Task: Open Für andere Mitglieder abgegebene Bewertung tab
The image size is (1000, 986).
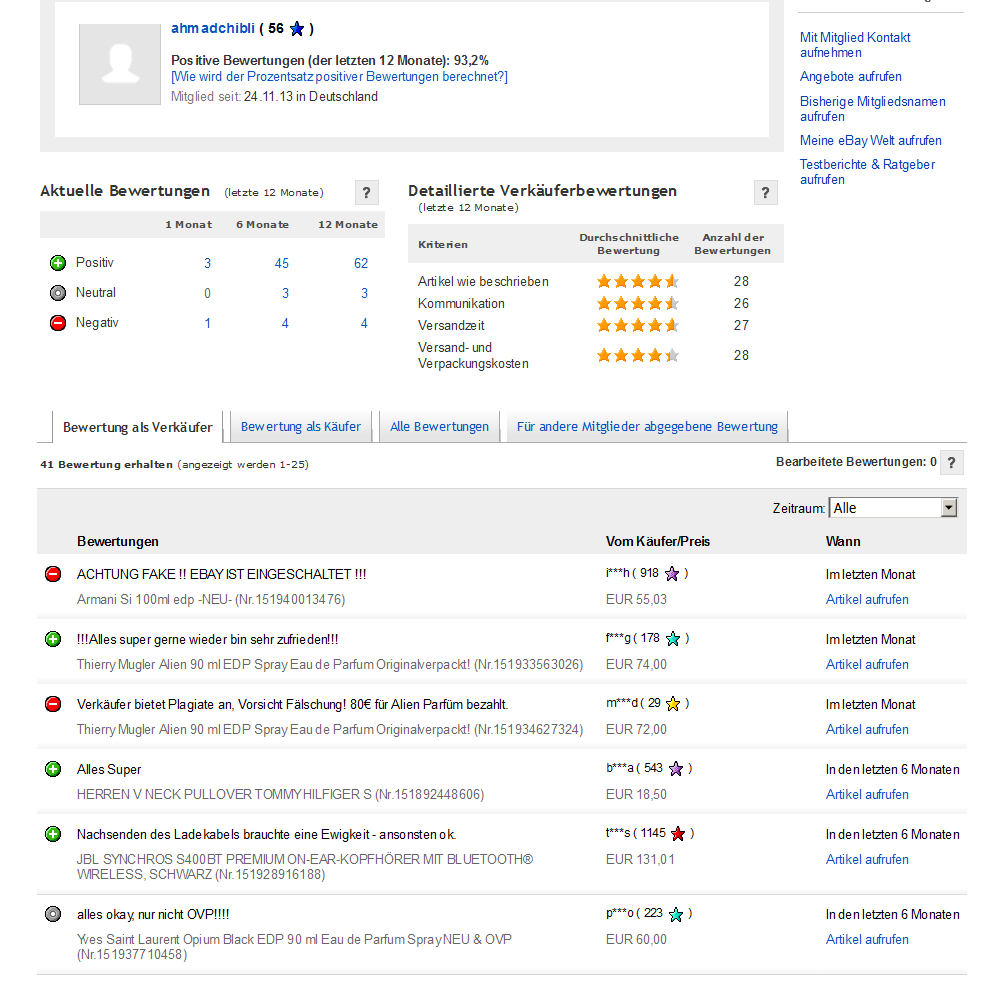Action: [647, 427]
